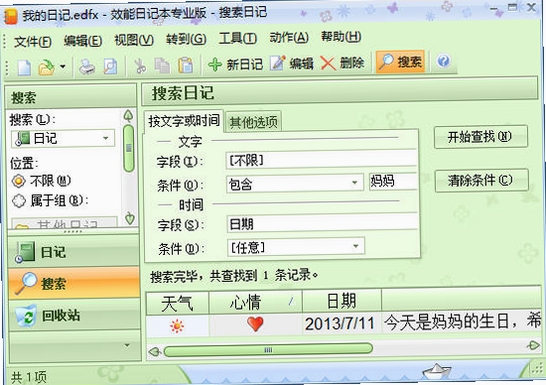Sort results by 心情 column header
The width and height of the screenshot is (546, 385).
[x=256, y=302]
